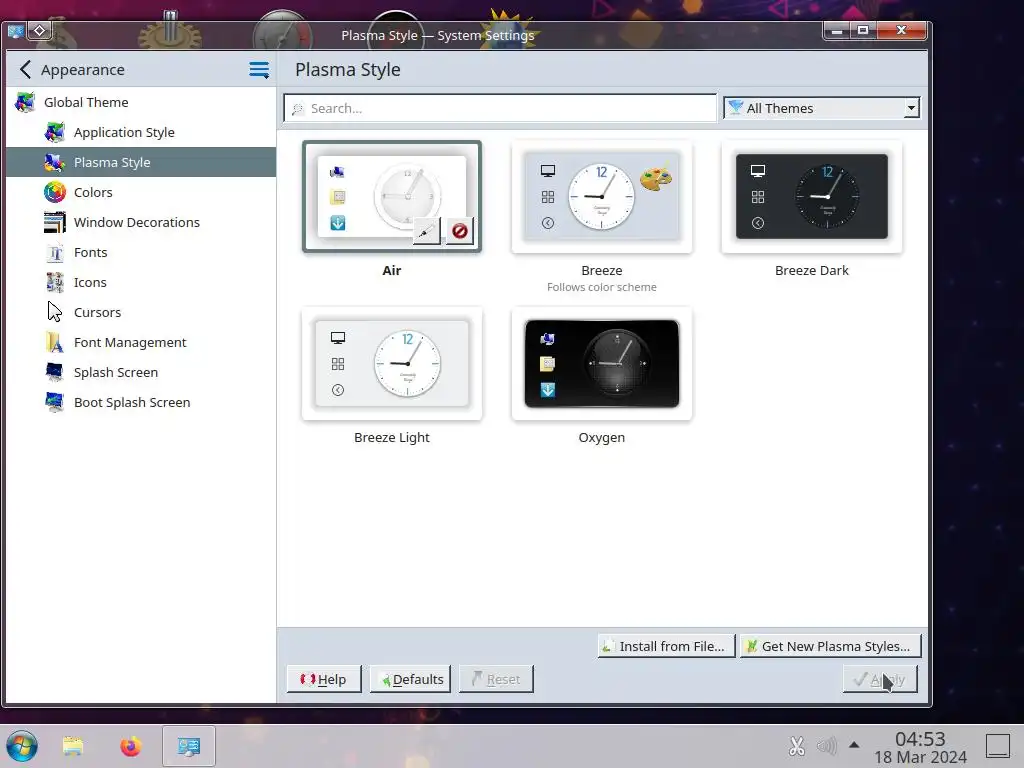Select the Oxygen theme thumbnail
The width and height of the screenshot is (1024, 768).
coord(601,364)
